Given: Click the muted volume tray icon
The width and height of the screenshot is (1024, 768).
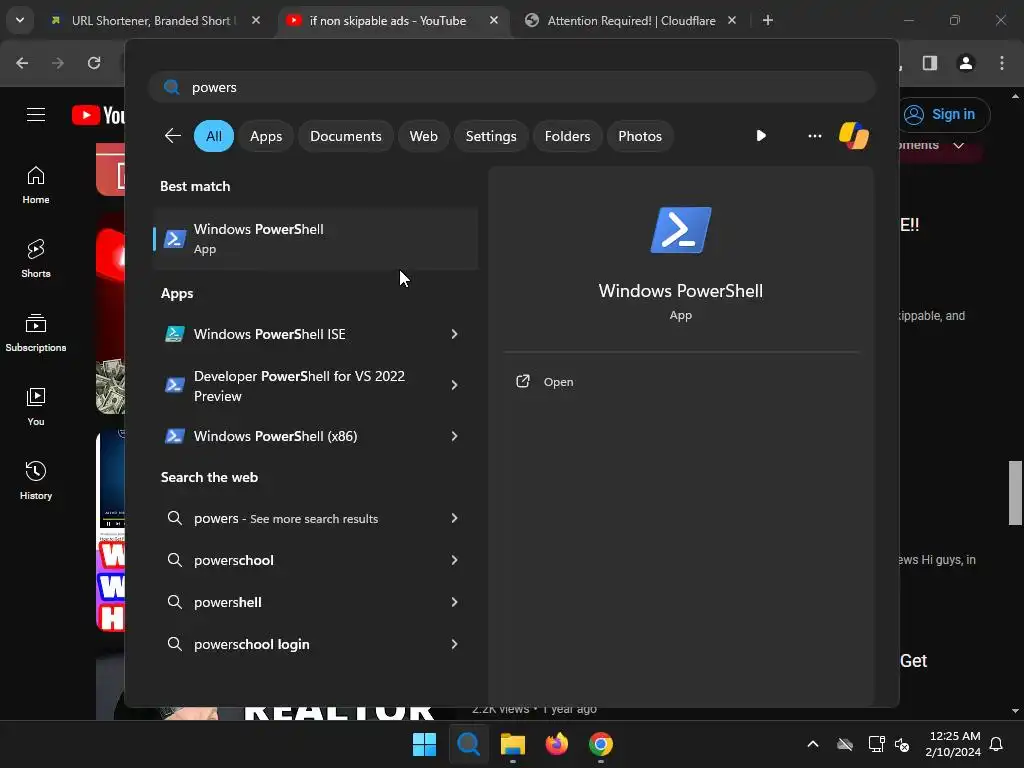Looking at the screenshot, I should click(x=902, y=744).
